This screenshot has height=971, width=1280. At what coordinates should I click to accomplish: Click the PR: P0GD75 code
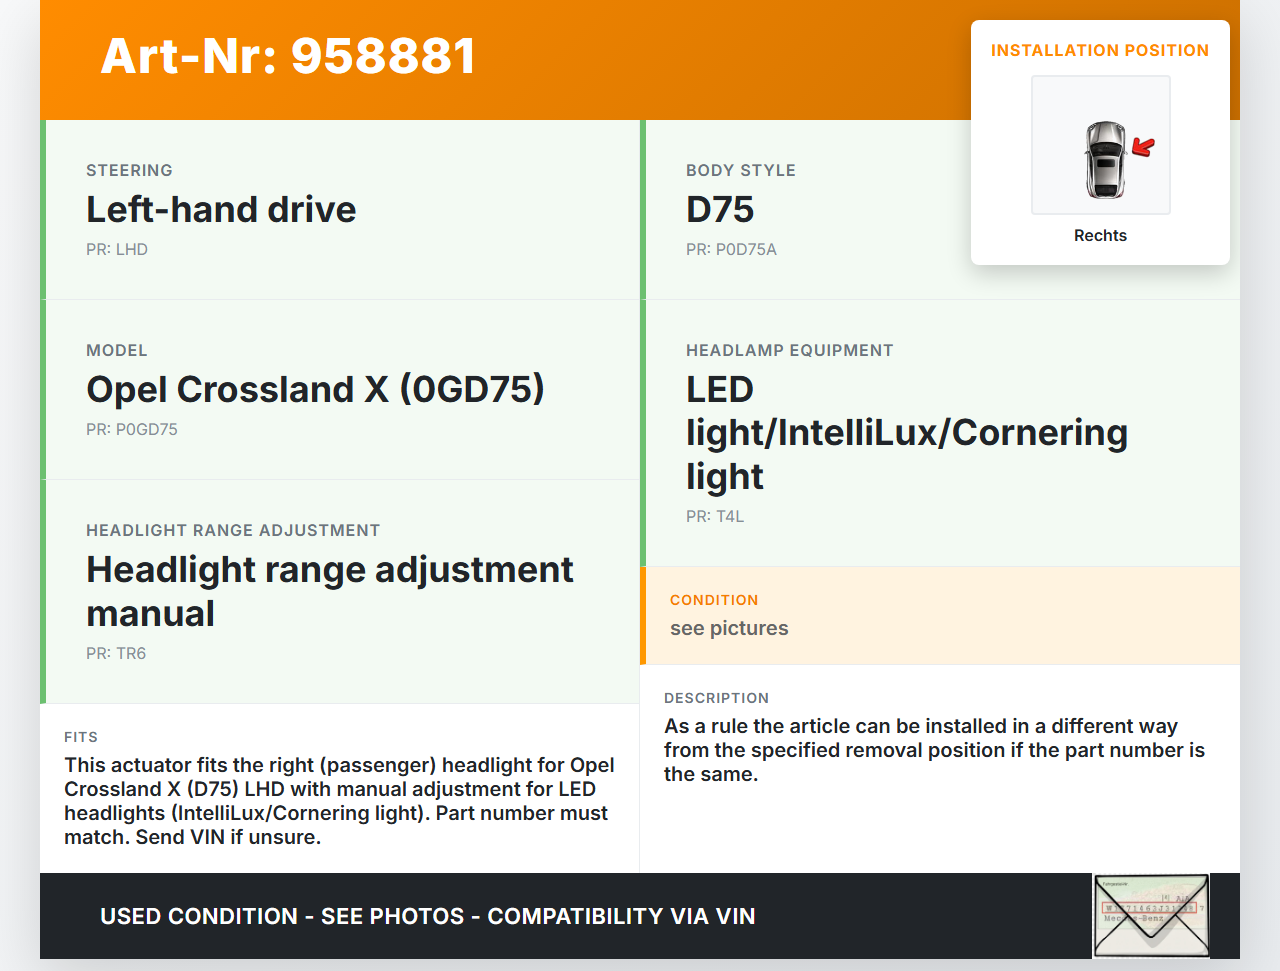[x=132, y=429]
